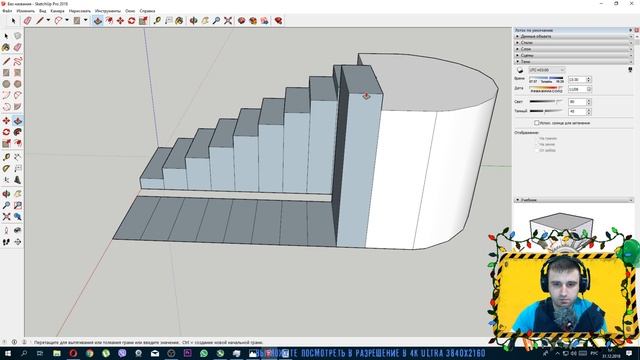
Task: Expand the 'Стили' panel
Action: coord(573,42)
